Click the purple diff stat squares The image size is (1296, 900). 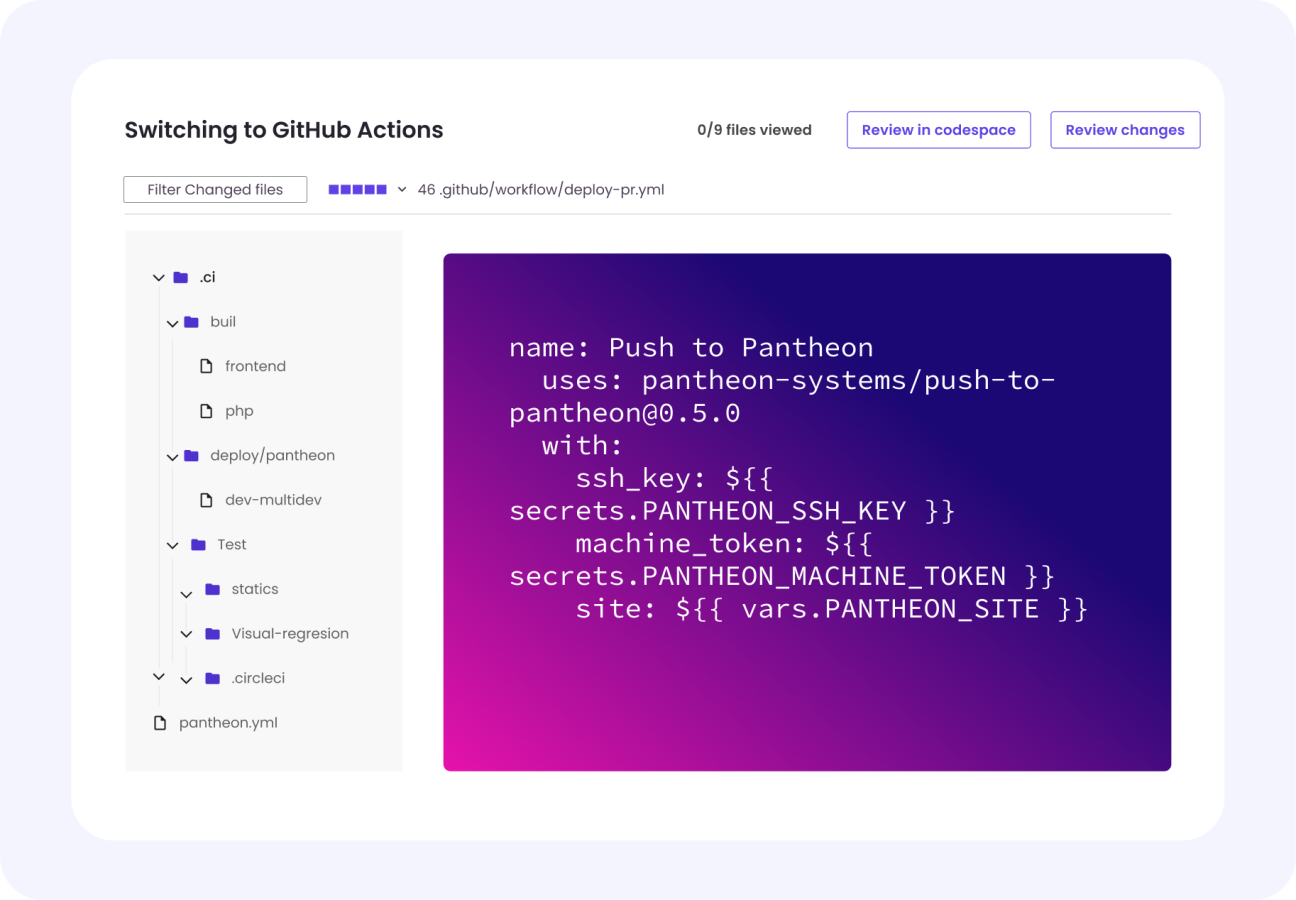357,189
